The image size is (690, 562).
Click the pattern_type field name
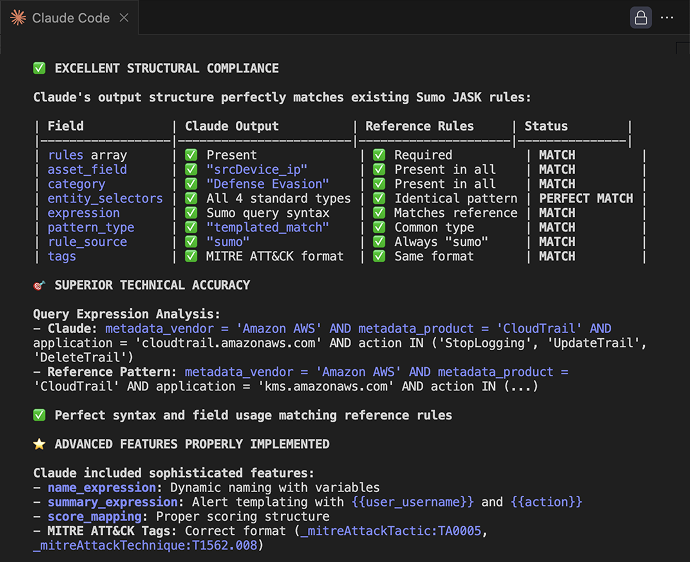(x=91, y=228)
